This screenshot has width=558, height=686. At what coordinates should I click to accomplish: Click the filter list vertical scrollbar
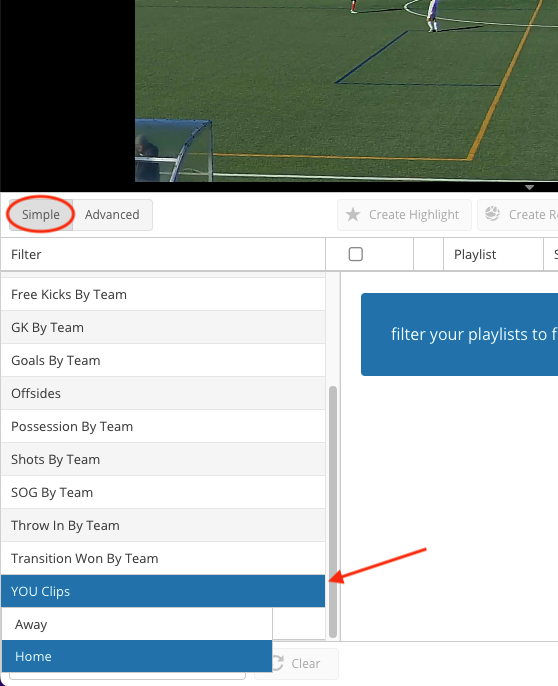click(x=333, y=511)
